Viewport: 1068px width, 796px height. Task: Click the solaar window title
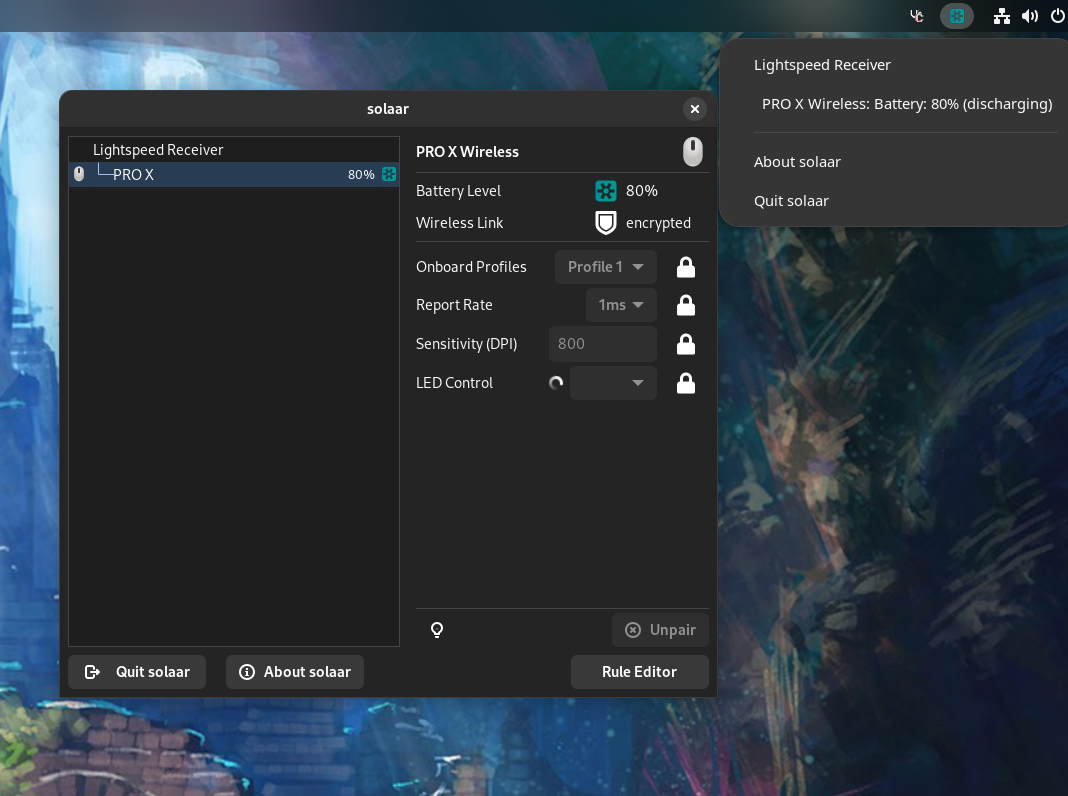pos(388,109)
